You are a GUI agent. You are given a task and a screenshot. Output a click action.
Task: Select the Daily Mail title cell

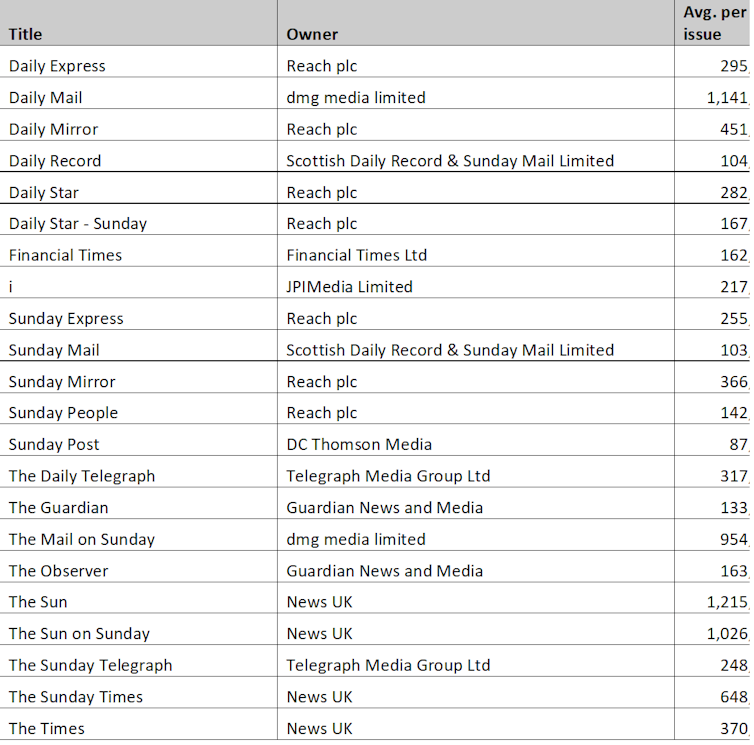click(46, 98)
